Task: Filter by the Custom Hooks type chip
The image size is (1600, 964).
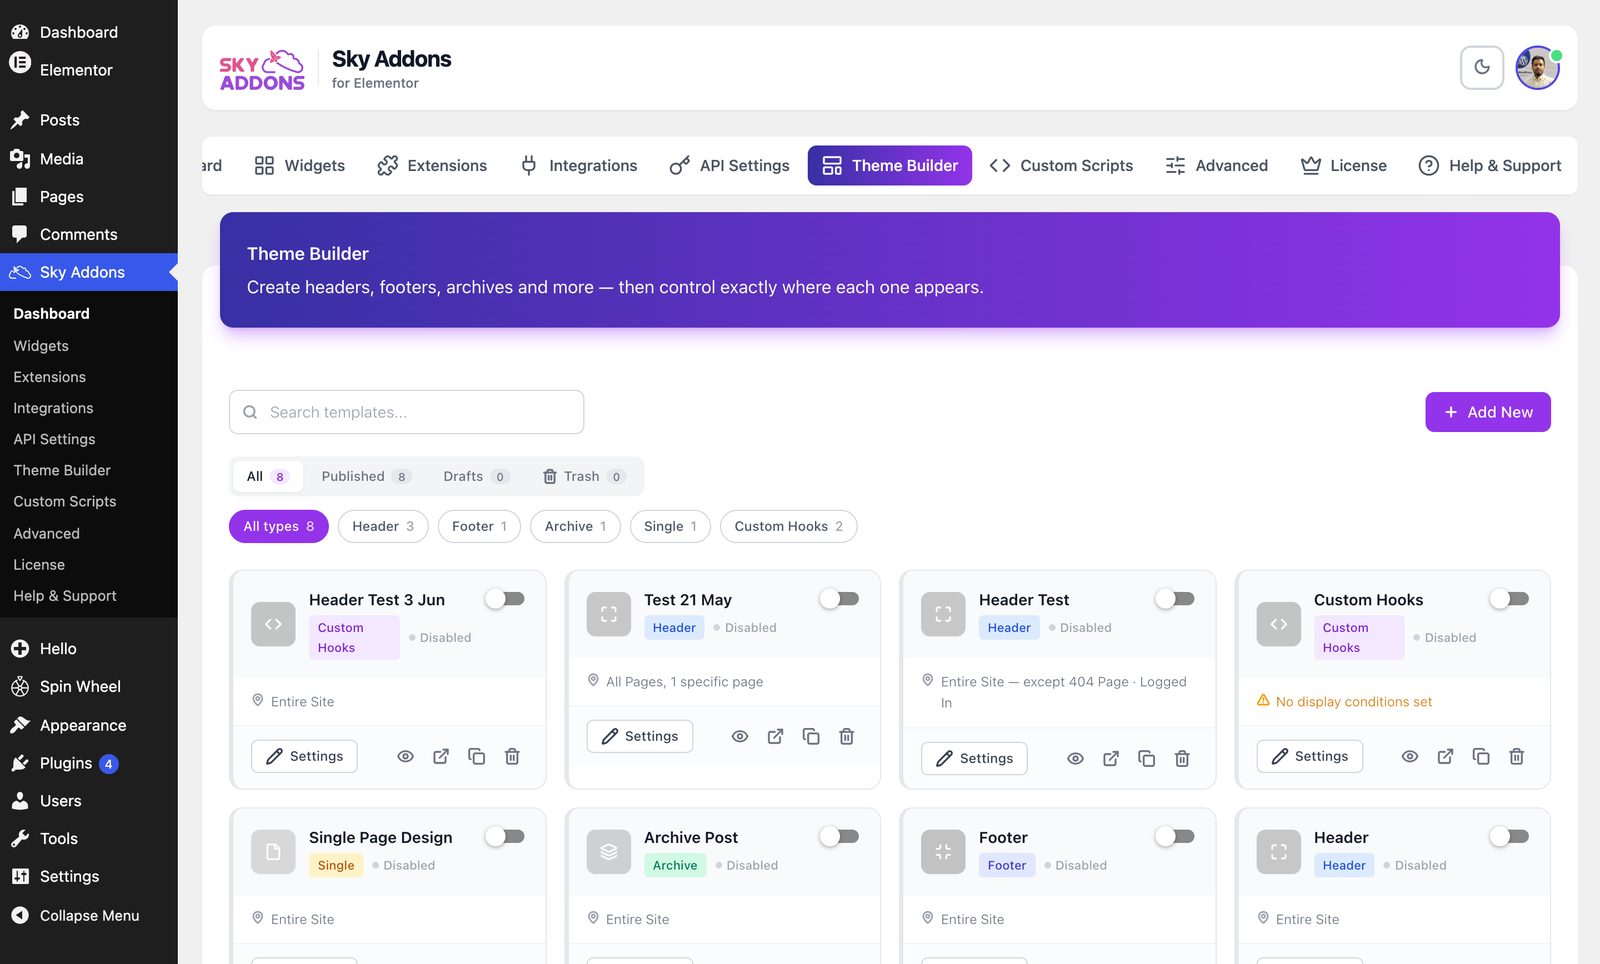Action: pyautogui.click(x=788, y=527)
